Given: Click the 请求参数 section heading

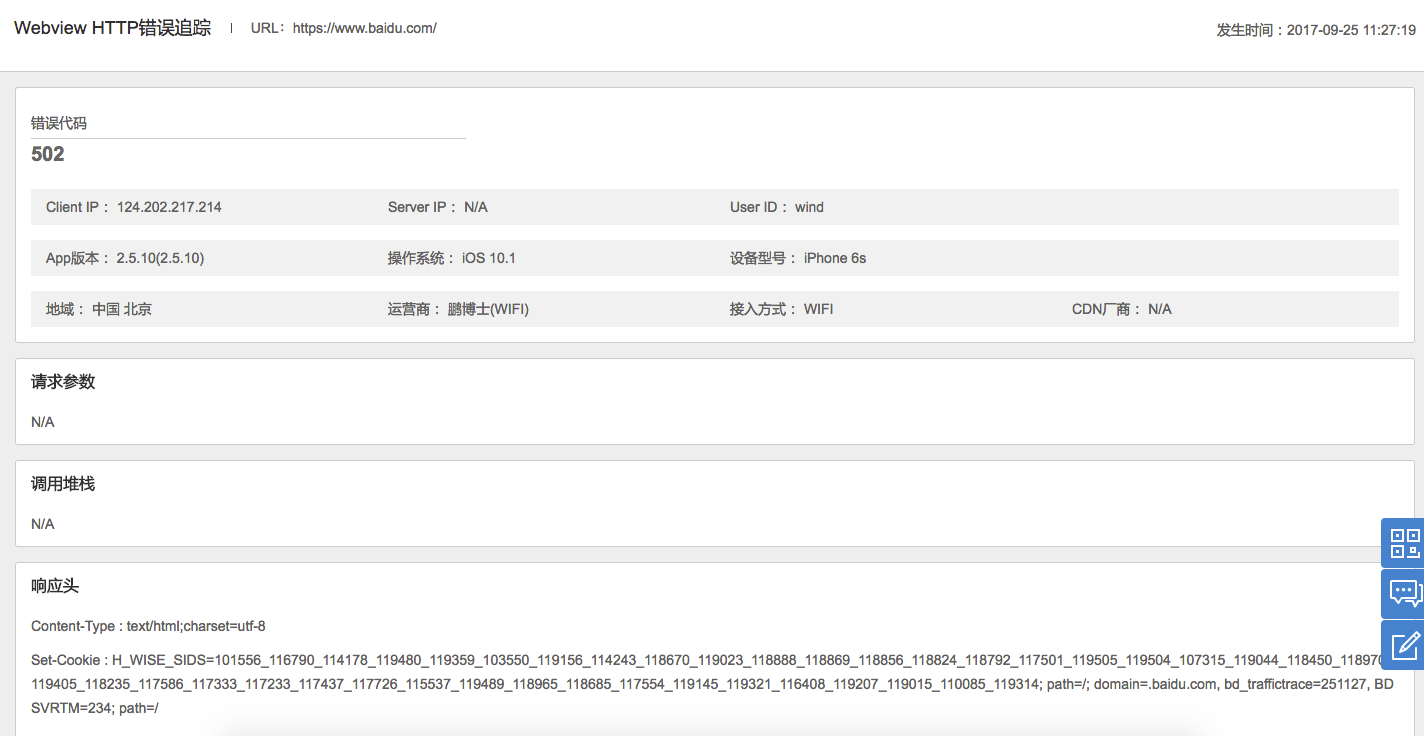Looking at the screenshot, I should coord(63,382).
